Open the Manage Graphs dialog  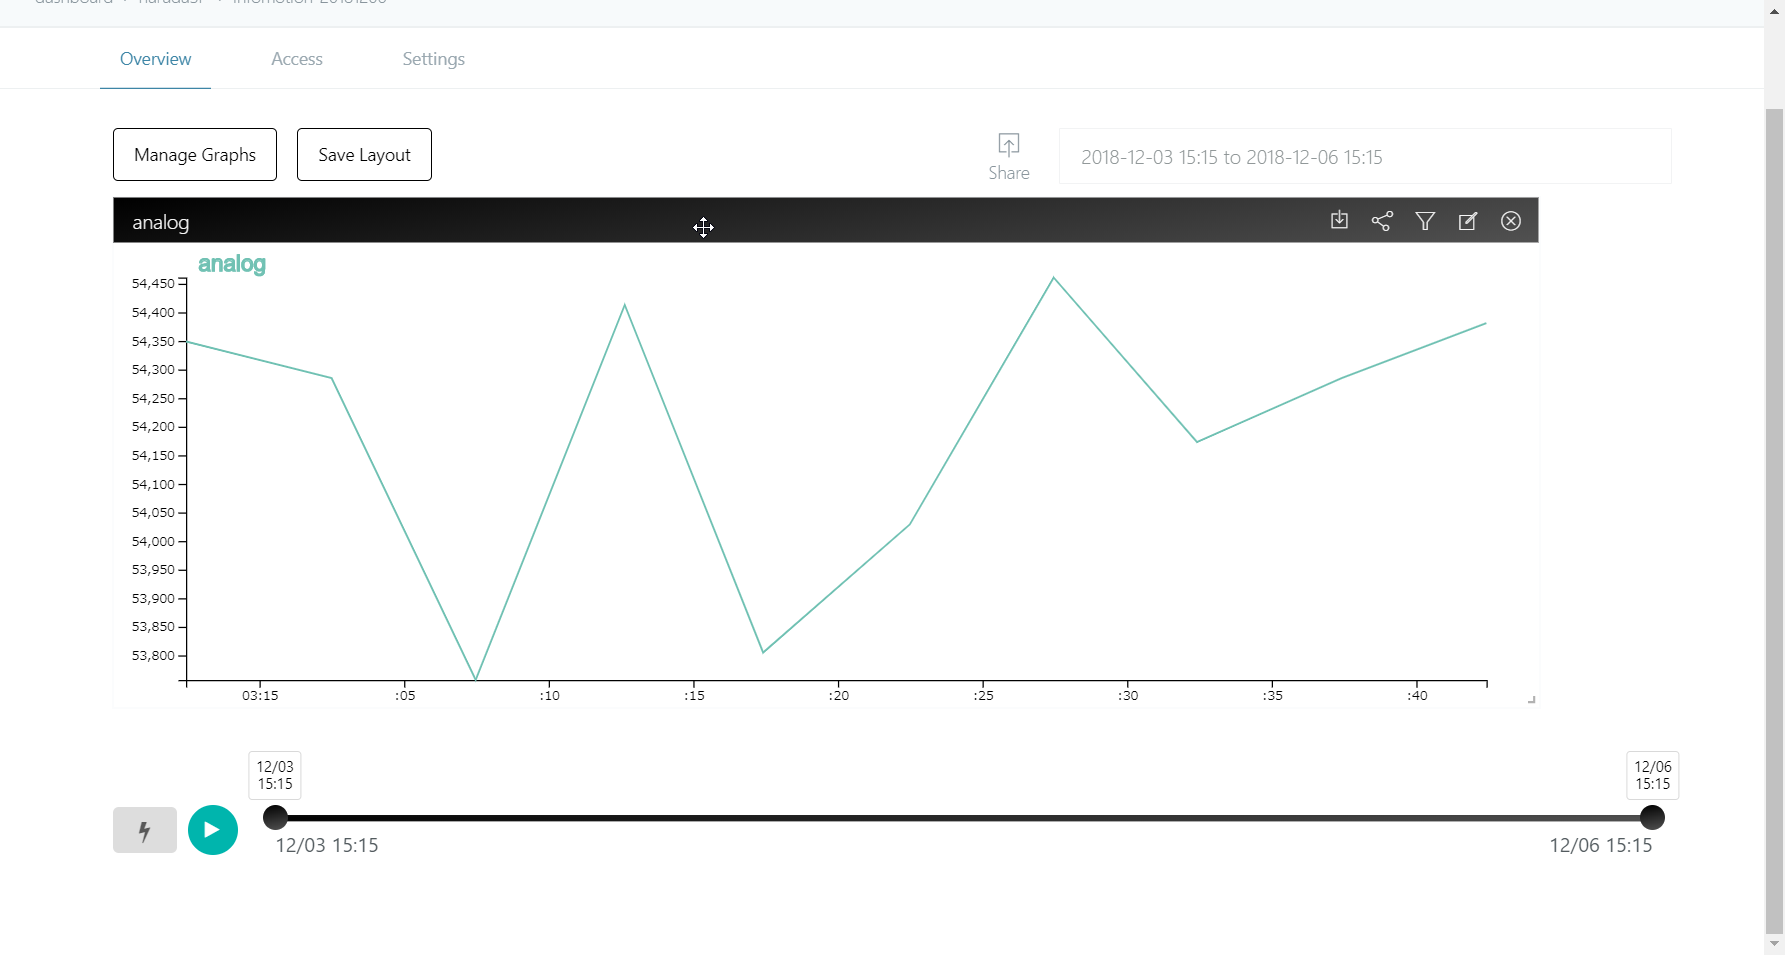pos(194,154)
